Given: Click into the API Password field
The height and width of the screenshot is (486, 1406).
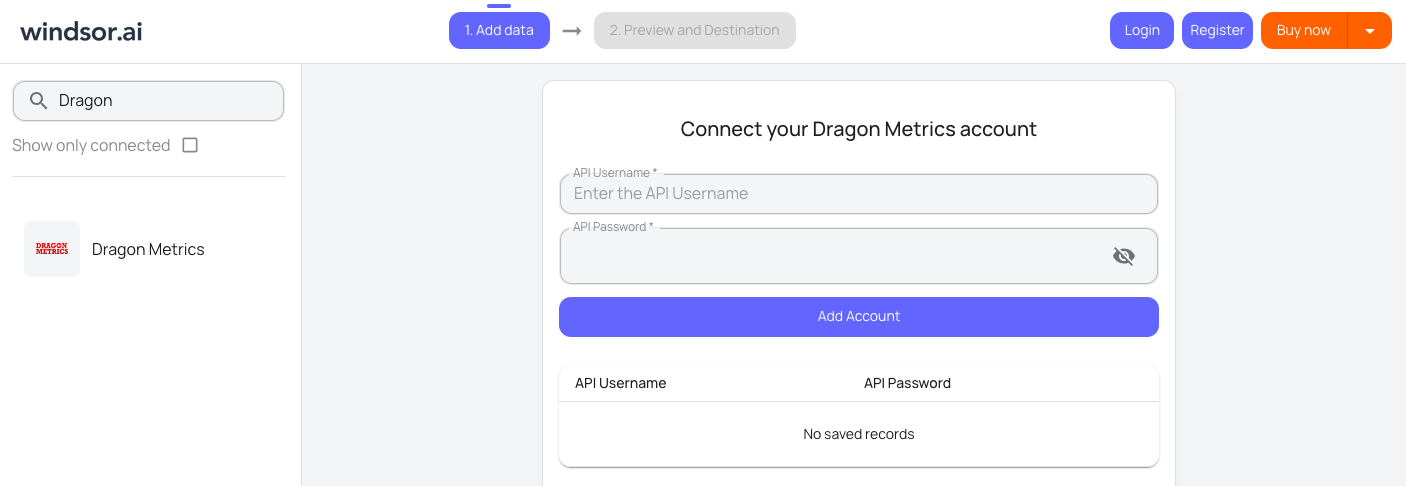Looking at the screenshot, I should pos(830,257).
